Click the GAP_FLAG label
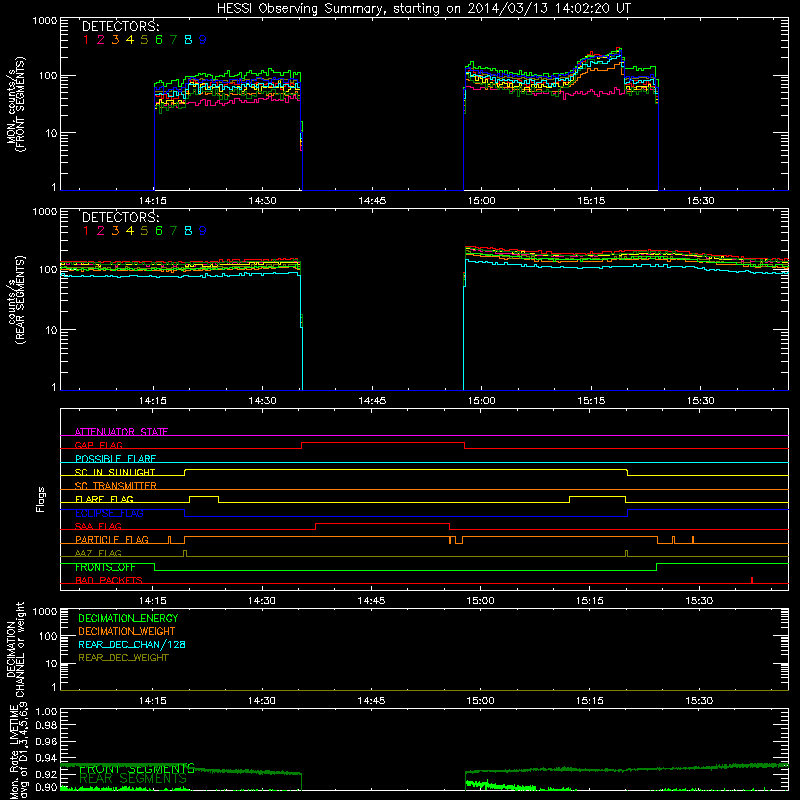 click(98, 445)
